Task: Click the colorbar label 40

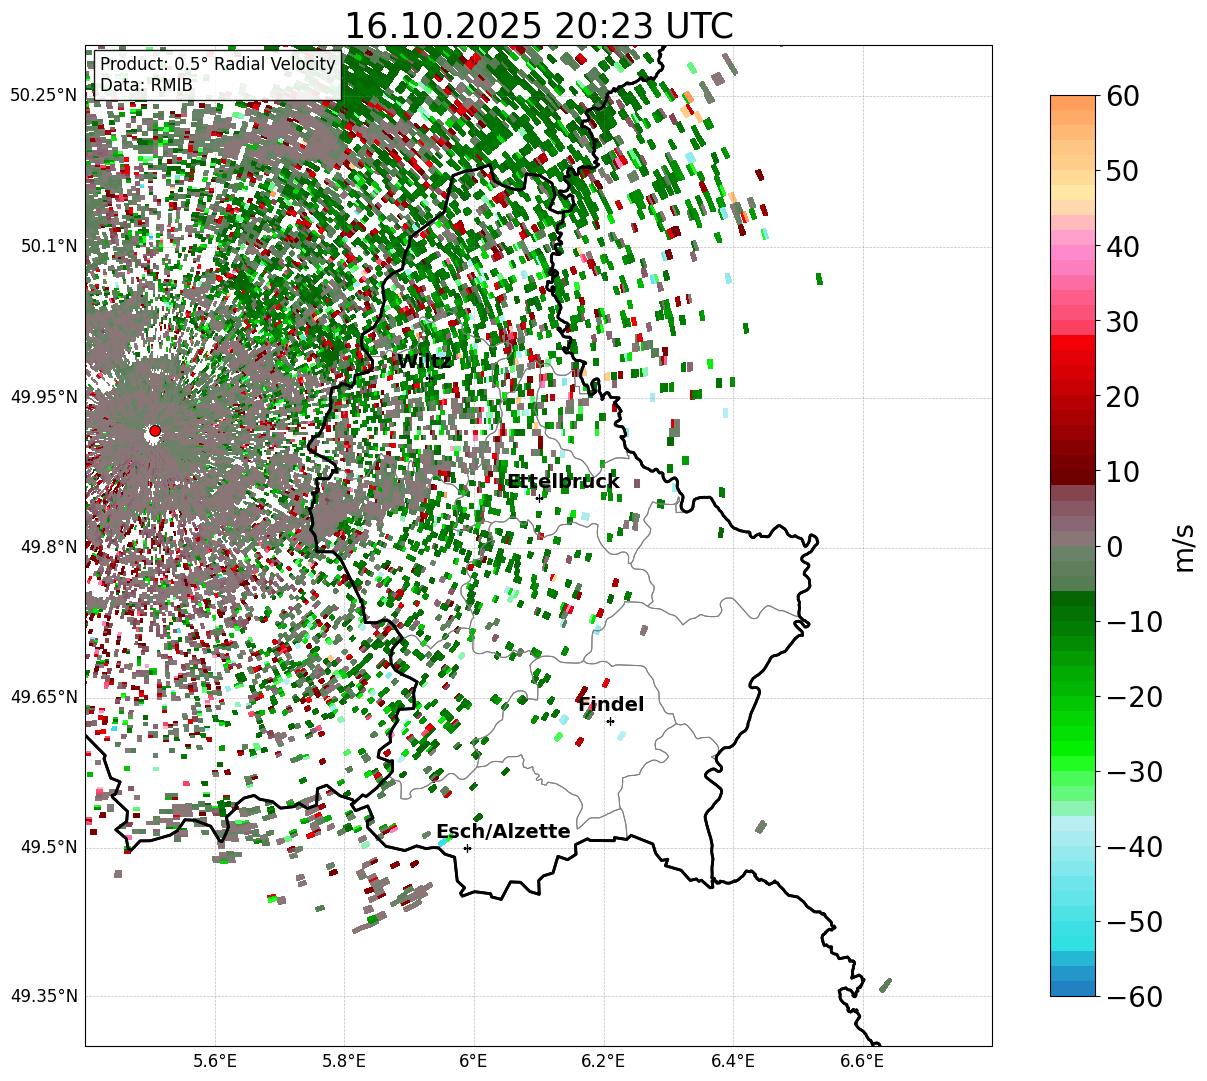Action: [1125, 246]
